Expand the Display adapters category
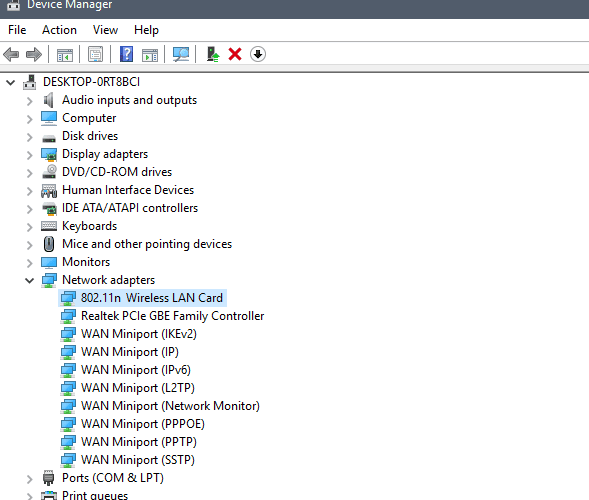This screenshot has width=589, height=500. 30,155
